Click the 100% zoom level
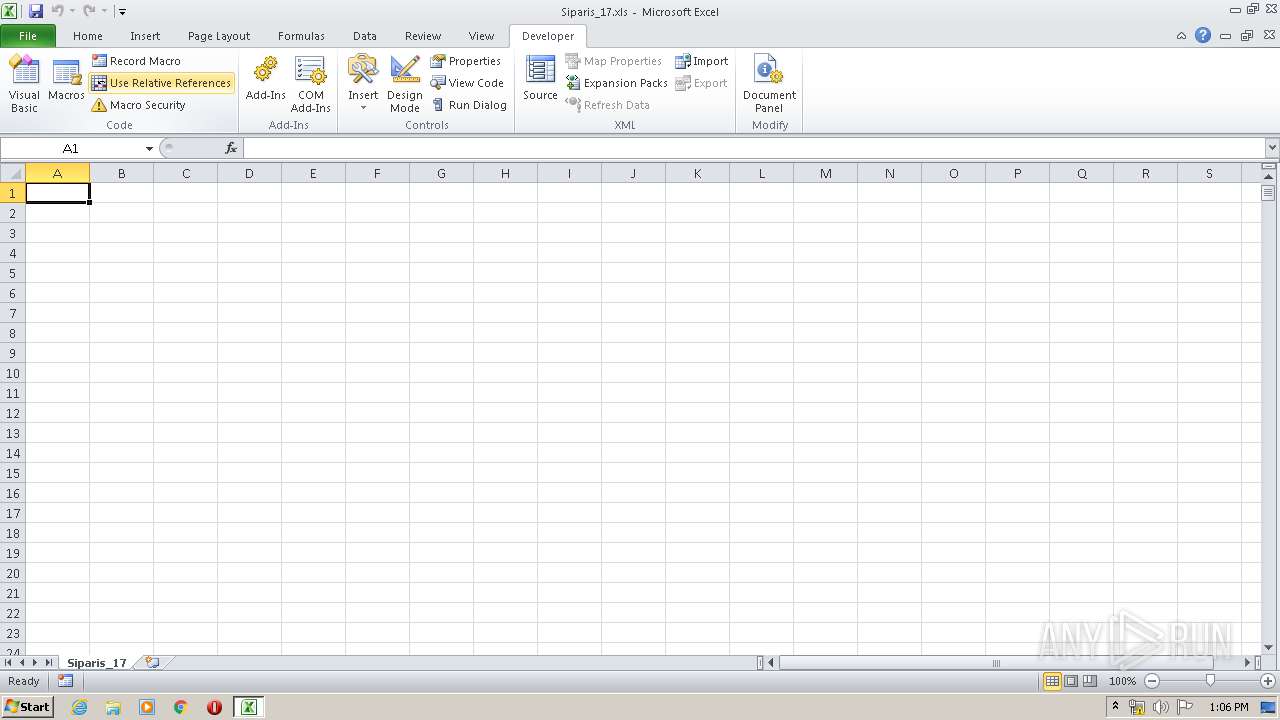 pyautogui.click(x=1122, y=681)
